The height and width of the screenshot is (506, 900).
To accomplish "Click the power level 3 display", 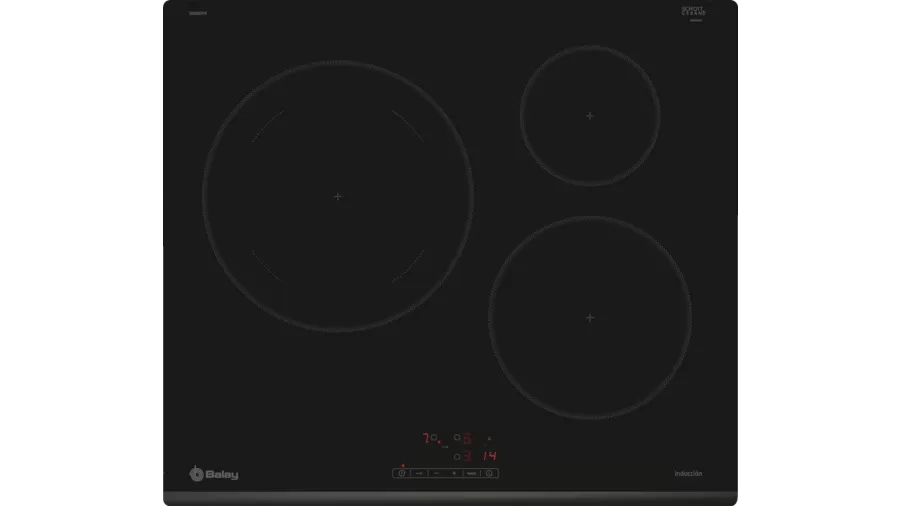I will coord(467,456).
